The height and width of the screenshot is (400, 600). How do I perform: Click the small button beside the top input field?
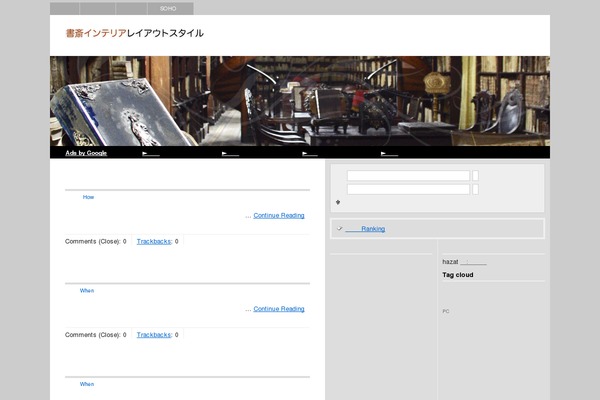(475, 176)
